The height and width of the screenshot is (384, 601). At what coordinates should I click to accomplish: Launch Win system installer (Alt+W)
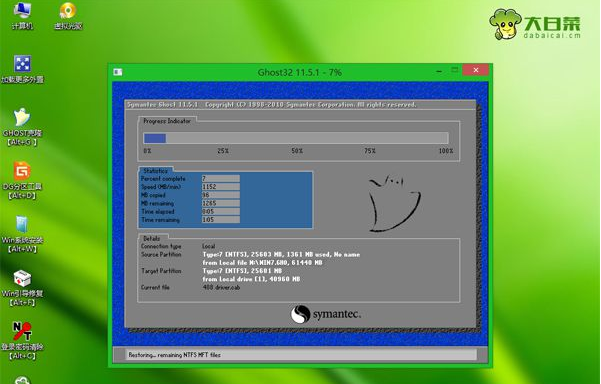tap(22, 234)
